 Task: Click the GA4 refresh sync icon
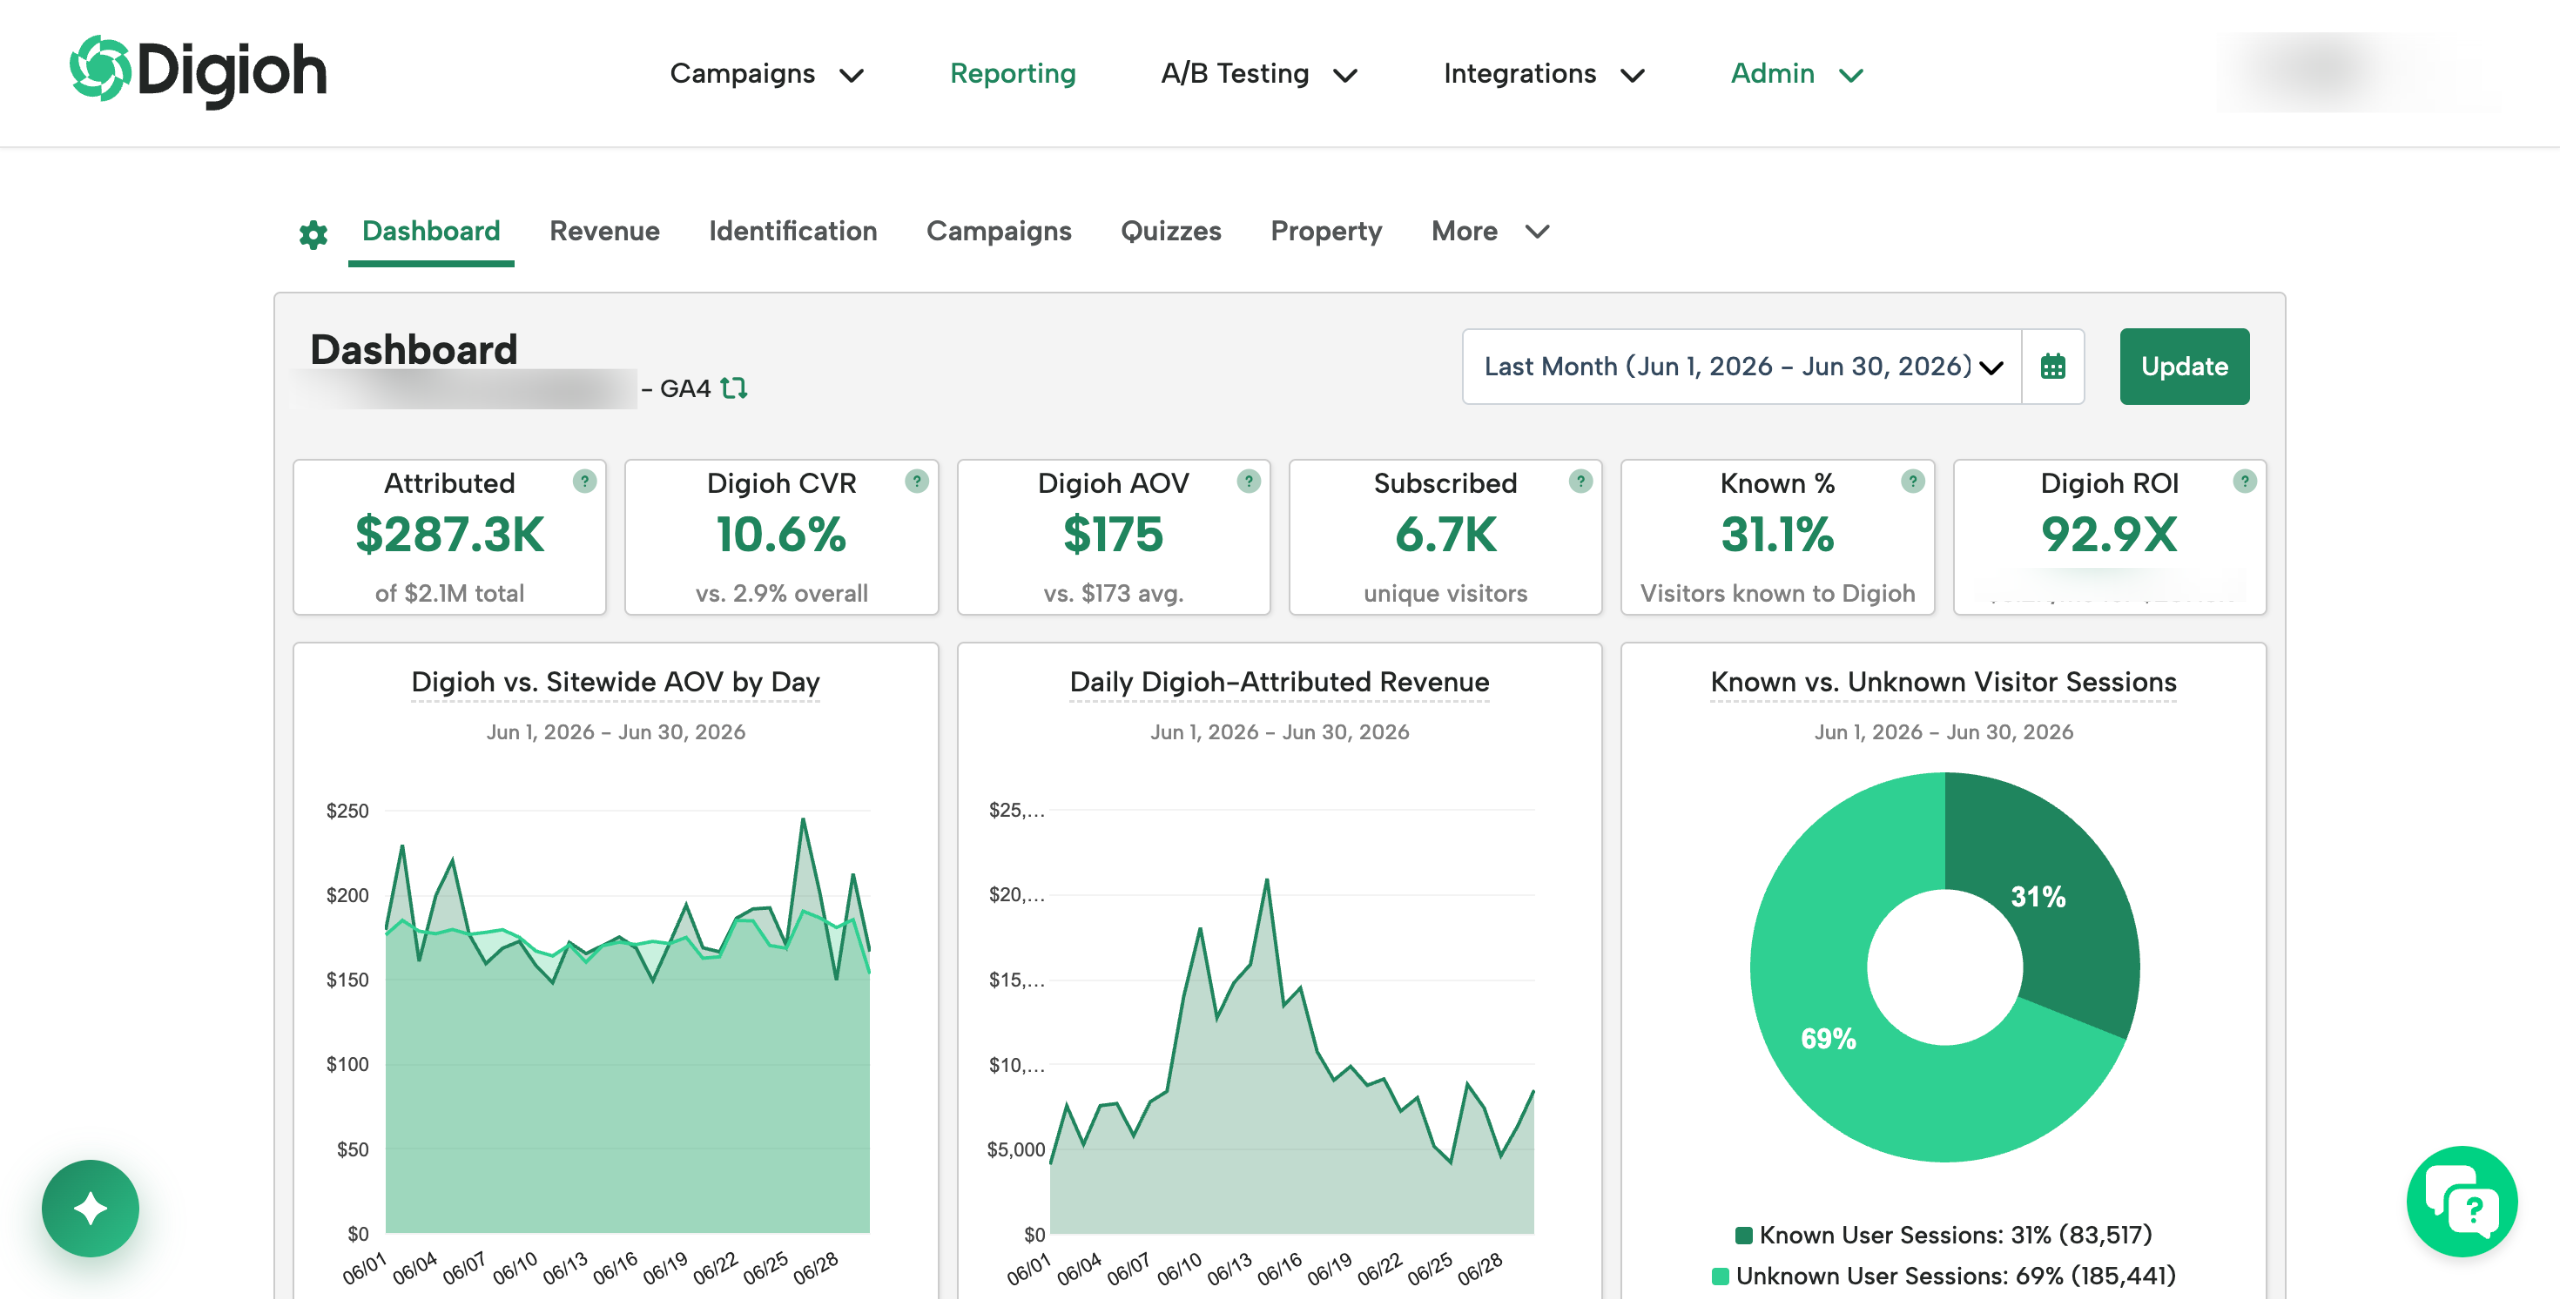(734, 388)
